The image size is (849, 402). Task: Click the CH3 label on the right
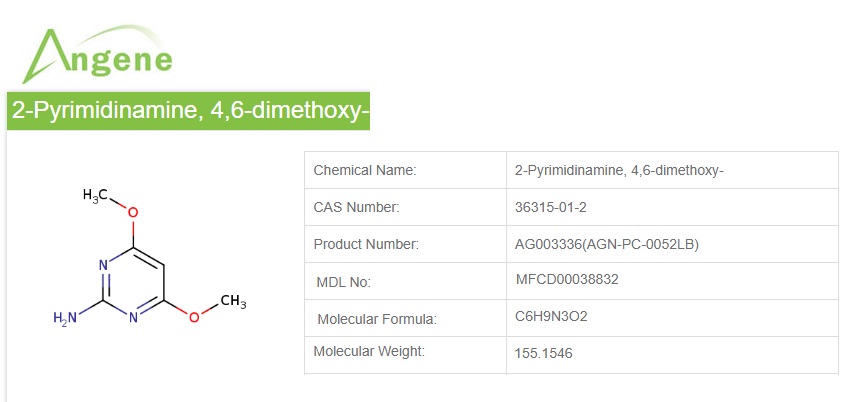coord(232,301)
